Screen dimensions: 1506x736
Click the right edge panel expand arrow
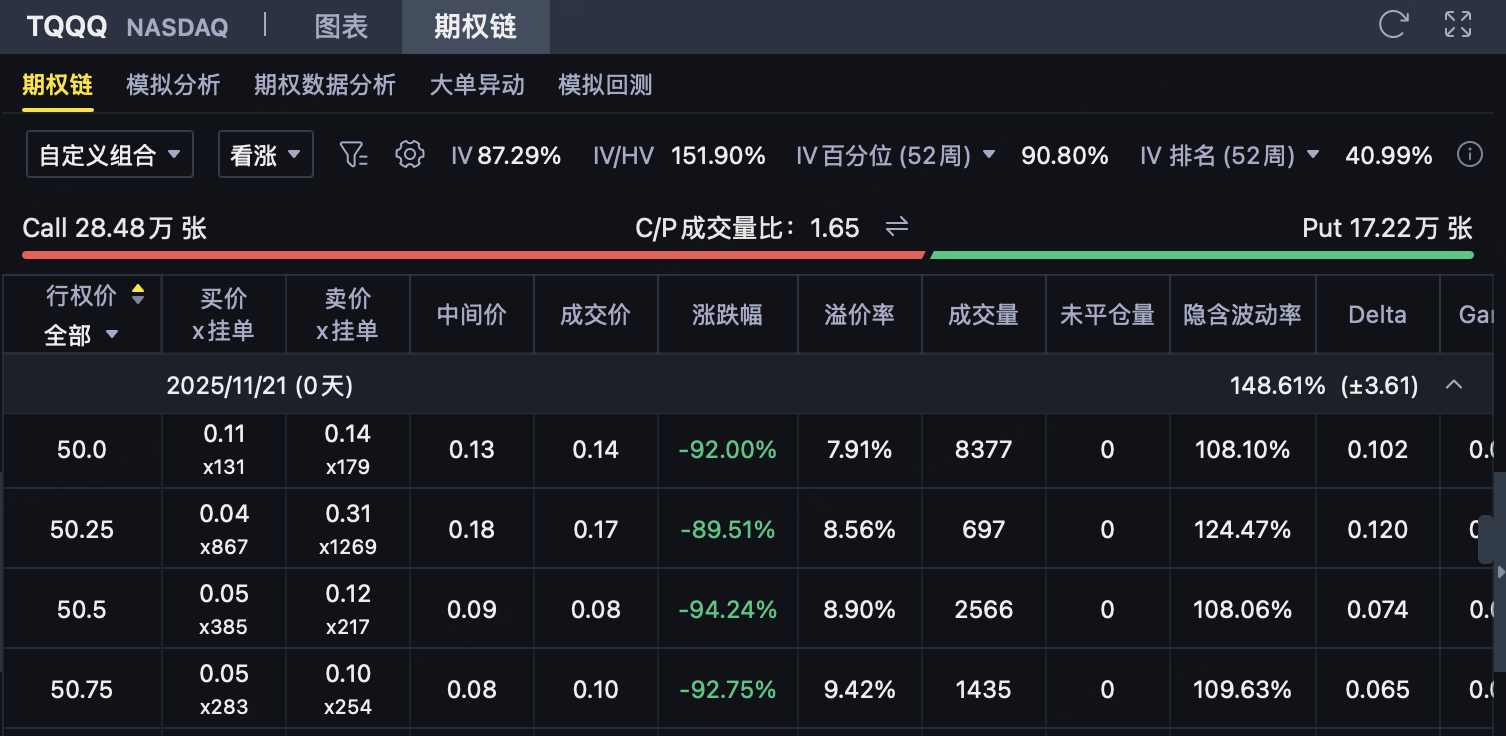click(1499, 573)
